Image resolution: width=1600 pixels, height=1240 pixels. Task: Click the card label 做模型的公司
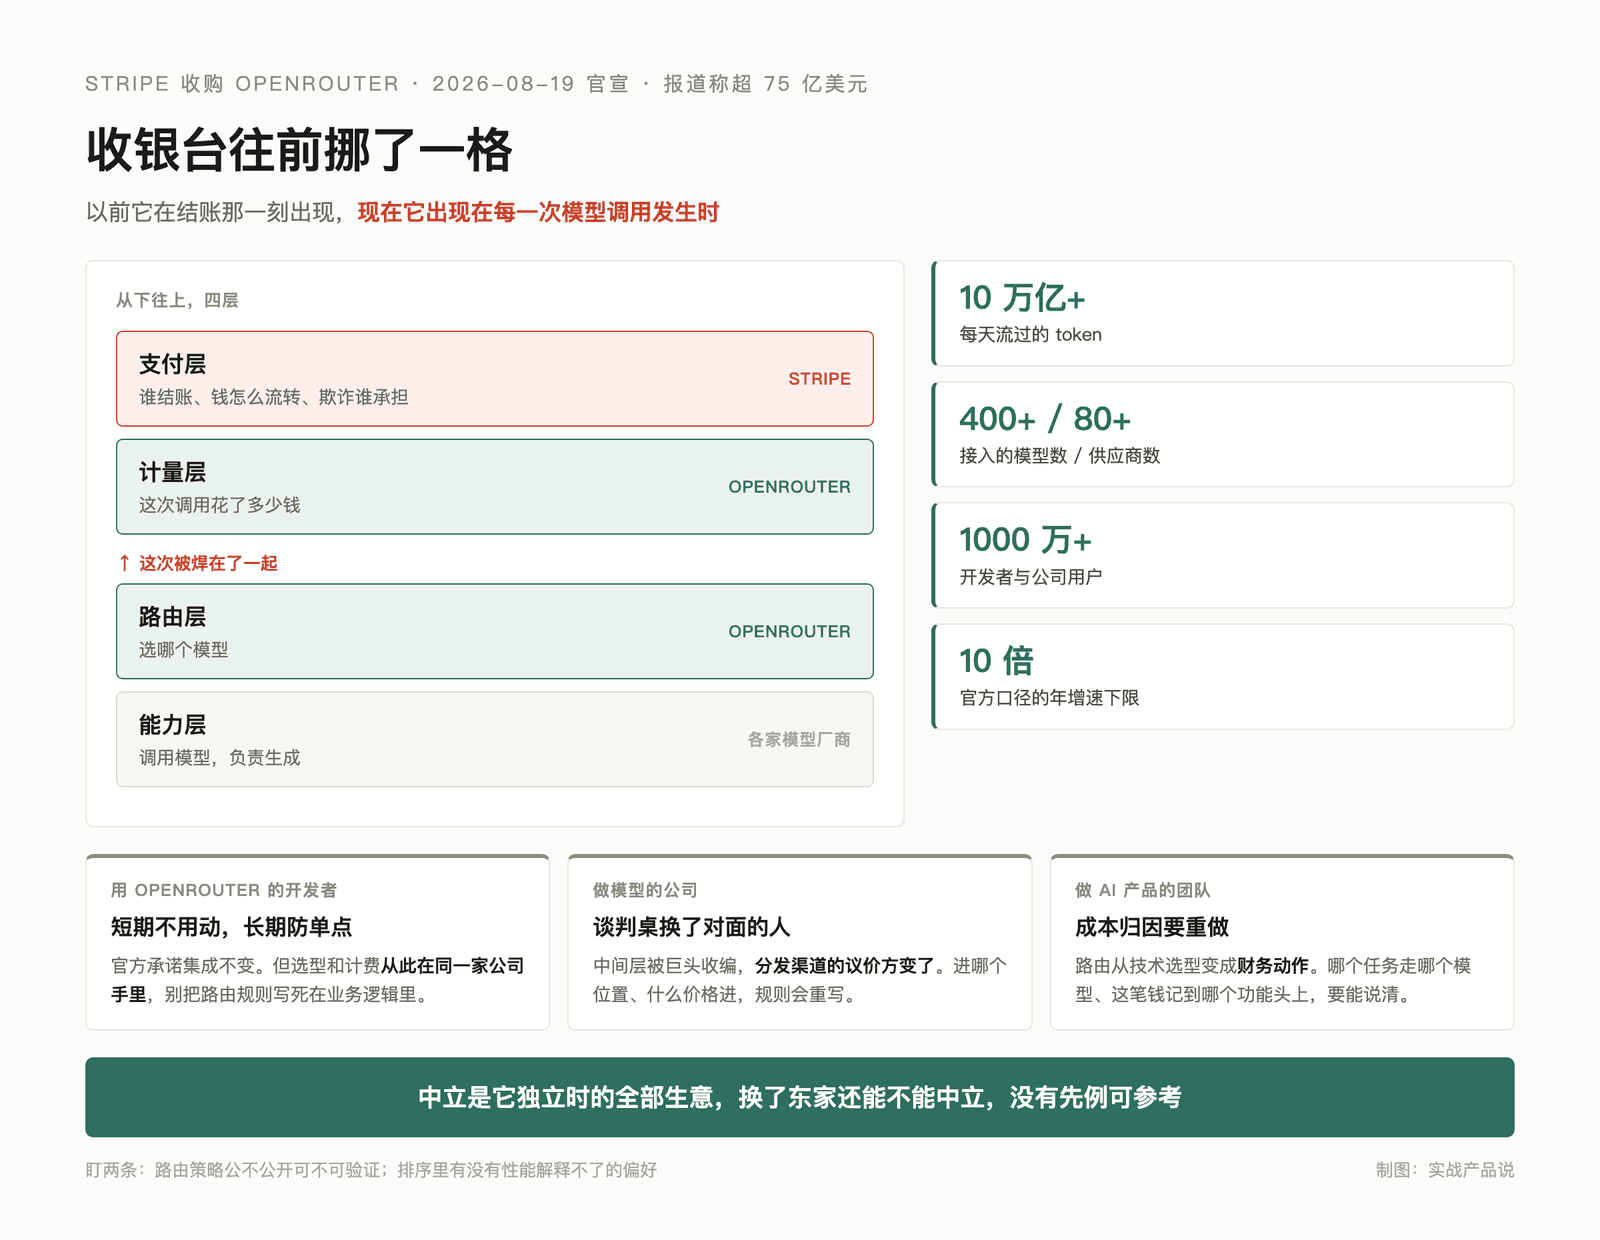(645, 890)
